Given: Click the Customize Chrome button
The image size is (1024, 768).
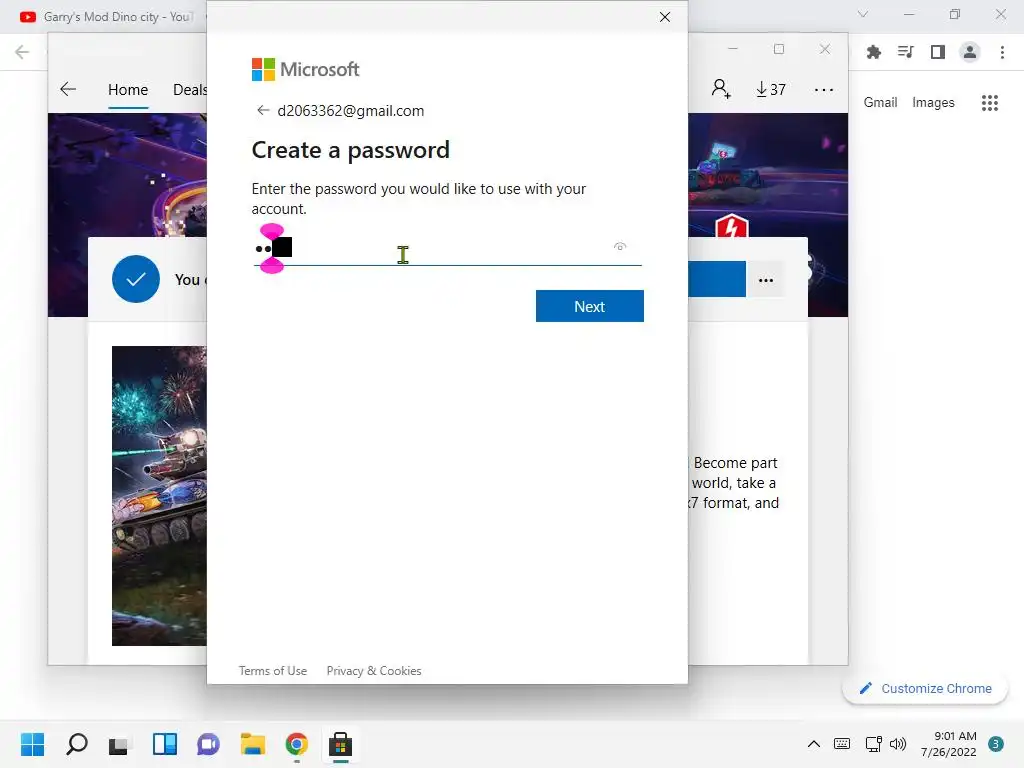Looking at the screenshot, I should click(925, 688).
